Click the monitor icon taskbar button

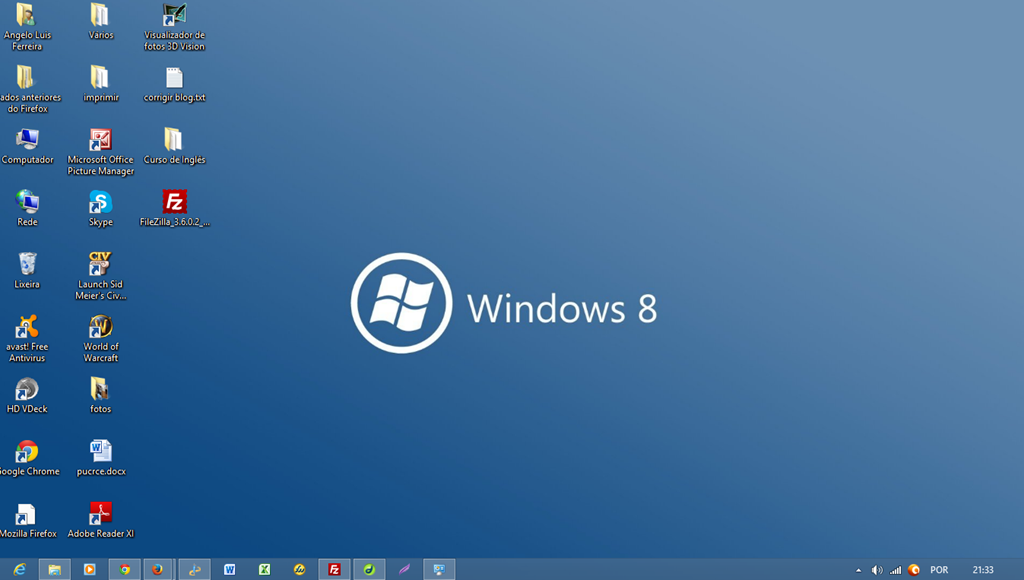[439, 570]
